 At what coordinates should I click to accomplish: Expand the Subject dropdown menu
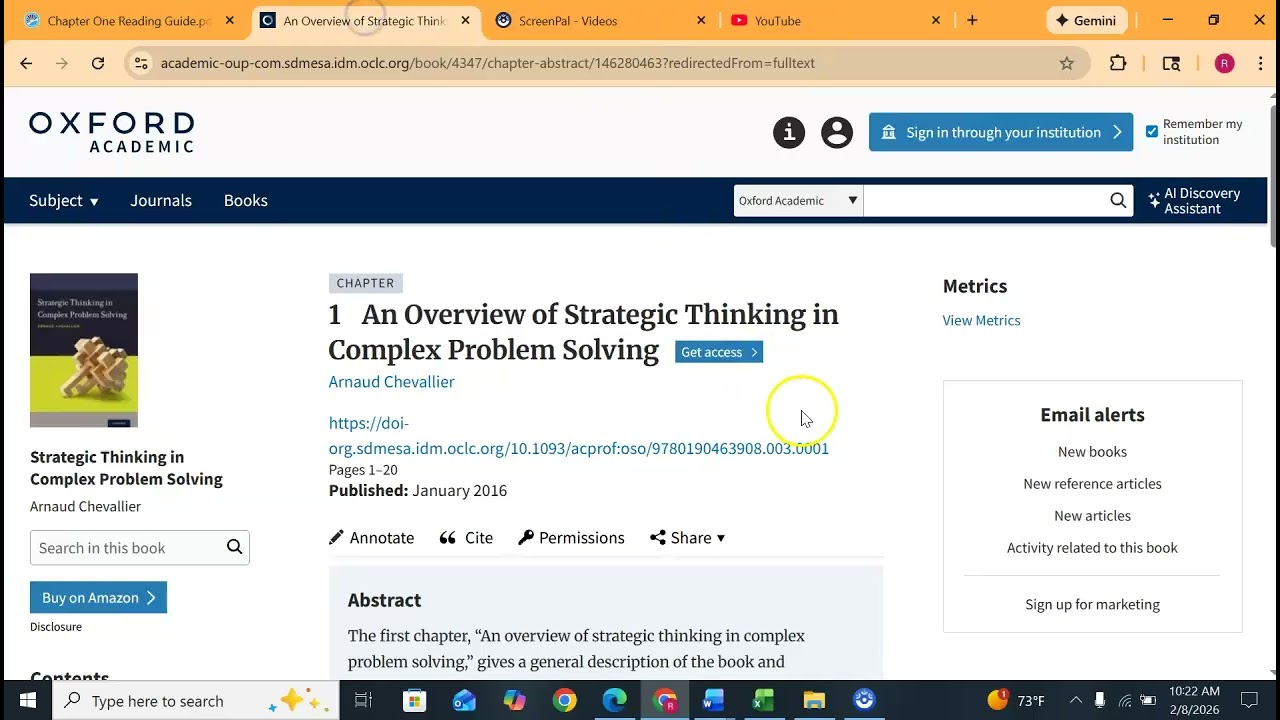[x=64, y=200]
